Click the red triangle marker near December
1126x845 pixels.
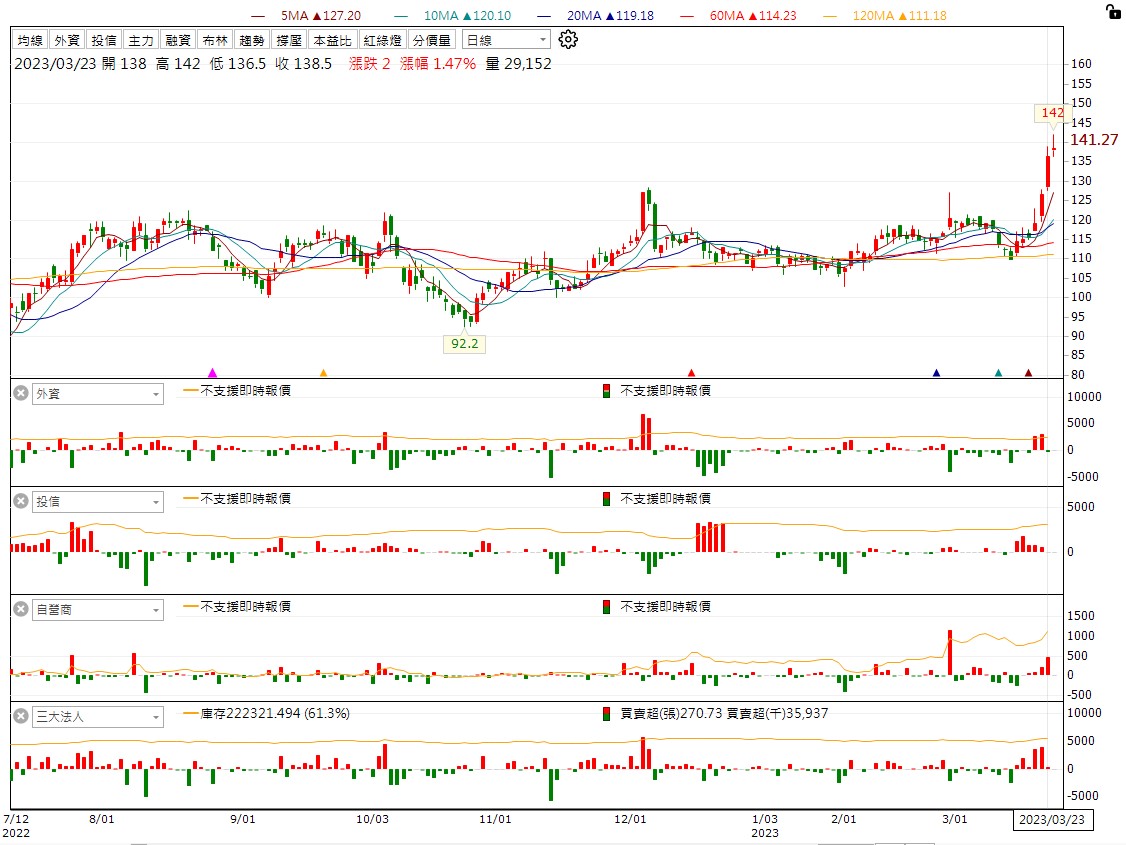point(691,373)
